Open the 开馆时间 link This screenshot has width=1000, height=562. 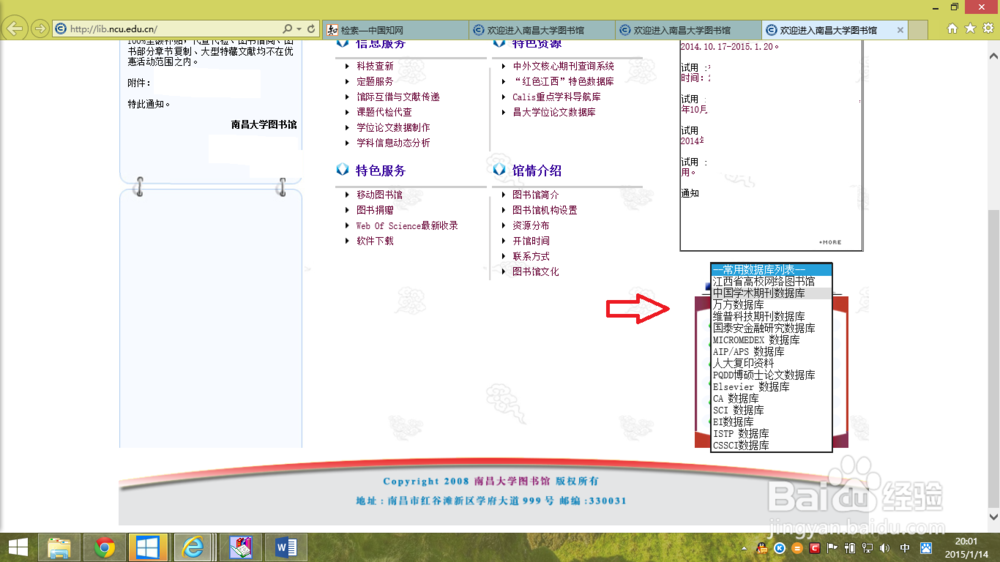(x=531, y=241)
